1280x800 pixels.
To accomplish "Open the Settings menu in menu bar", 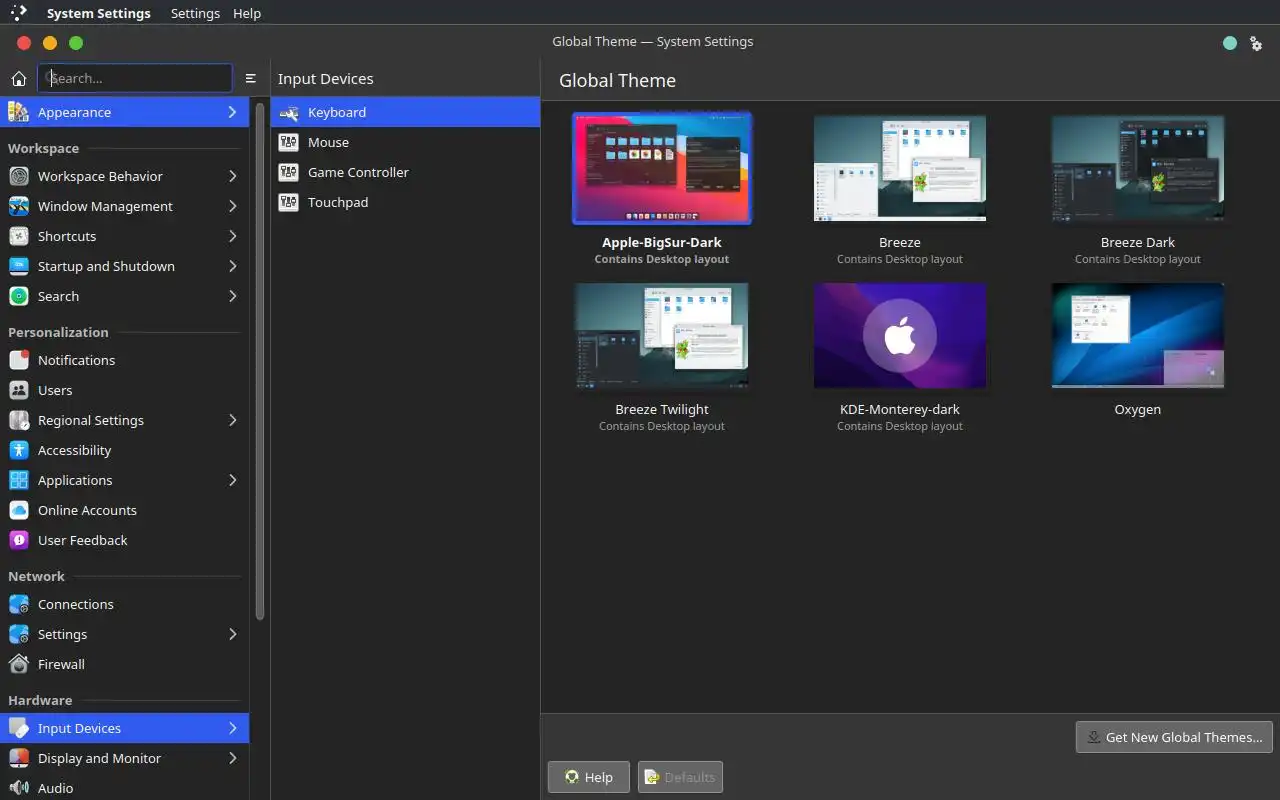I will click(195, 13).
